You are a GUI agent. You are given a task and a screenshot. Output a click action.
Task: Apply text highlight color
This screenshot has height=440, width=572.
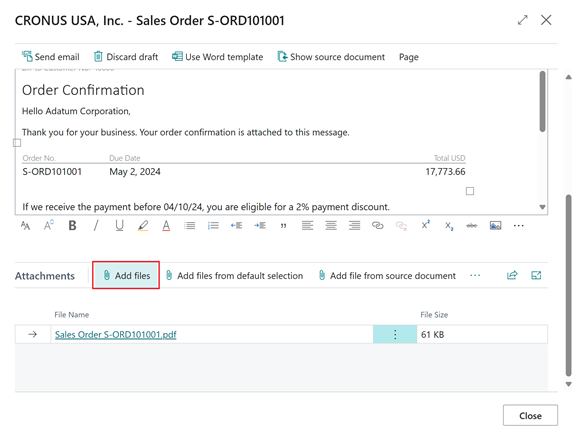[143, 225]
